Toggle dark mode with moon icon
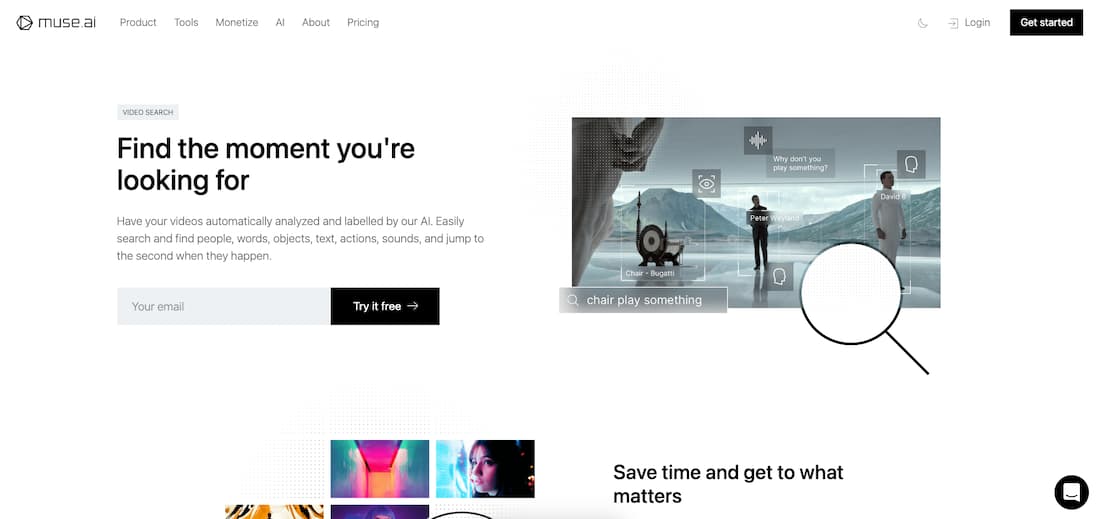The width and height of the screenshot is (1100, 519). tap(923, 23)
